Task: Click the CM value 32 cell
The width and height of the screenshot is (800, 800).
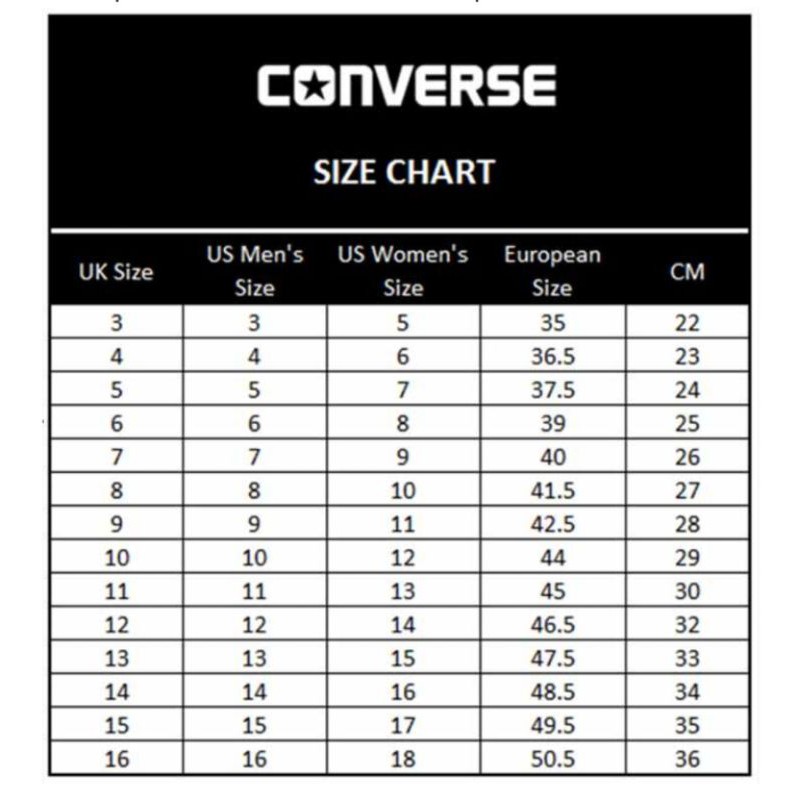Action: pyautogui.click(x=687, y=625)
